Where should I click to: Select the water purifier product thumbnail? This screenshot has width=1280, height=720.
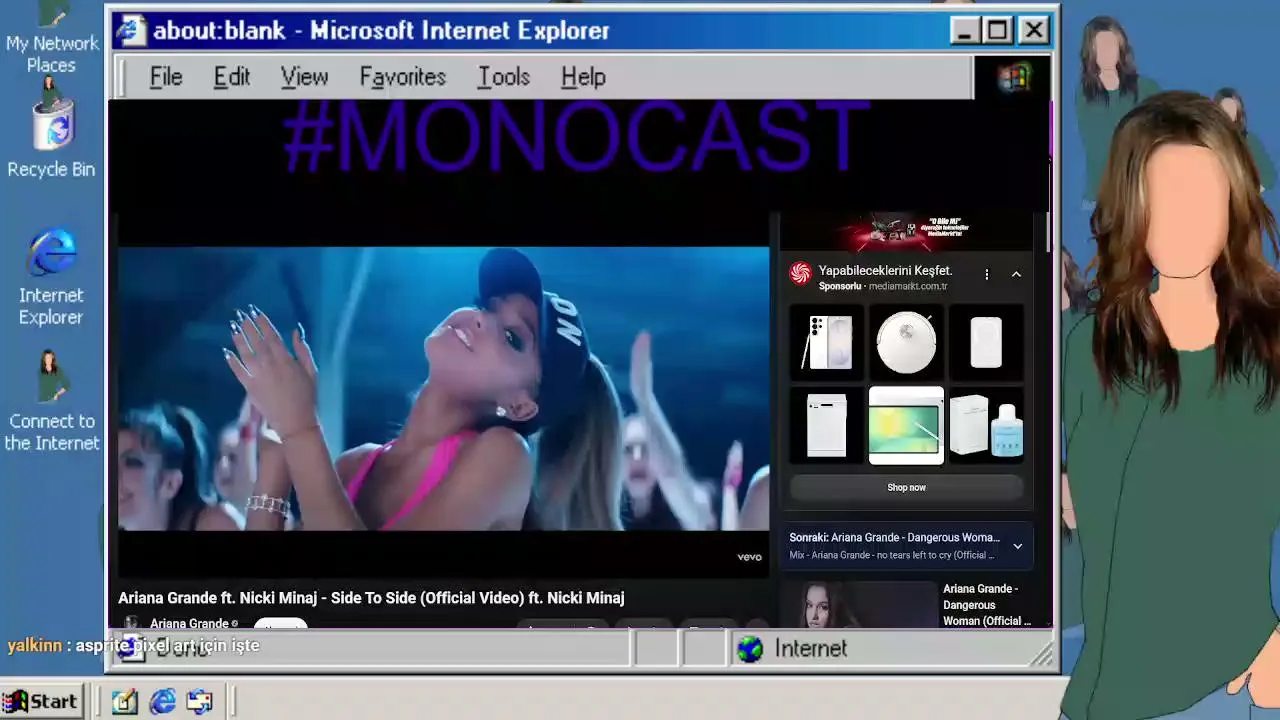point(986,425)
